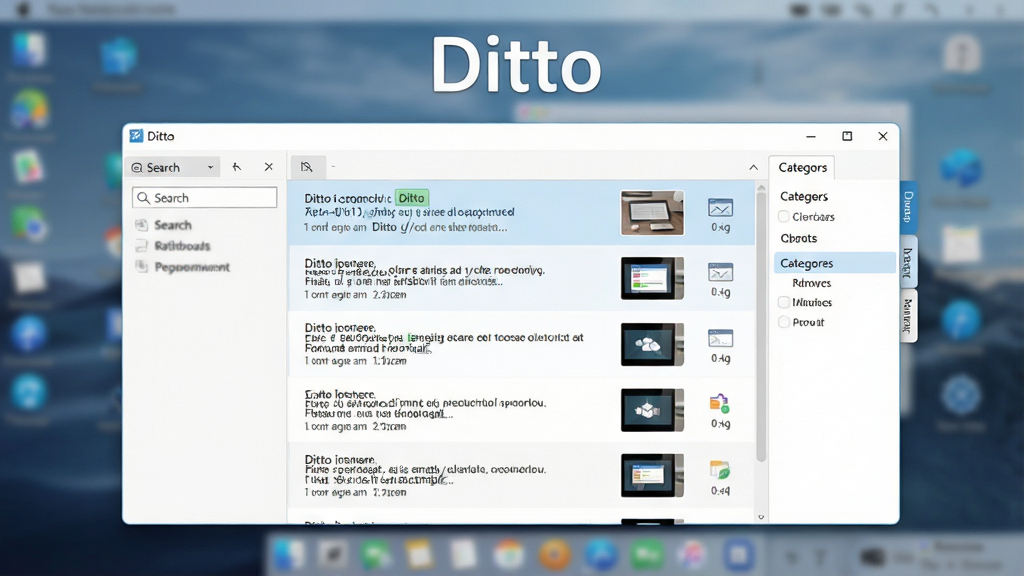Open the monitor thumbnail in second clip row
Image resolution: width=1024 pixels, height=576 pixels.
pos(652,278)
